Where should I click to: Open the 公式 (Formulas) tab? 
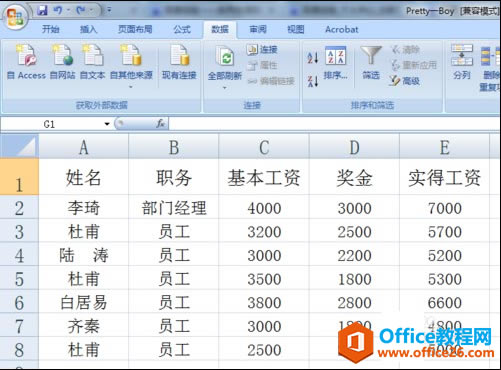coord(182,30)
